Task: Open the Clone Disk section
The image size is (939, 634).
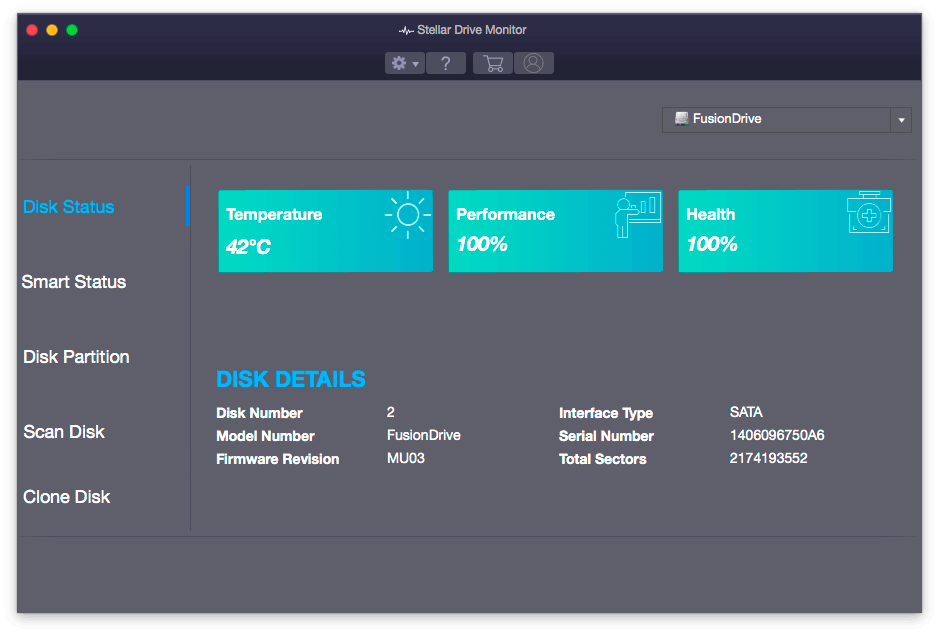Action: pyautogui.click(x=67, y=497)
